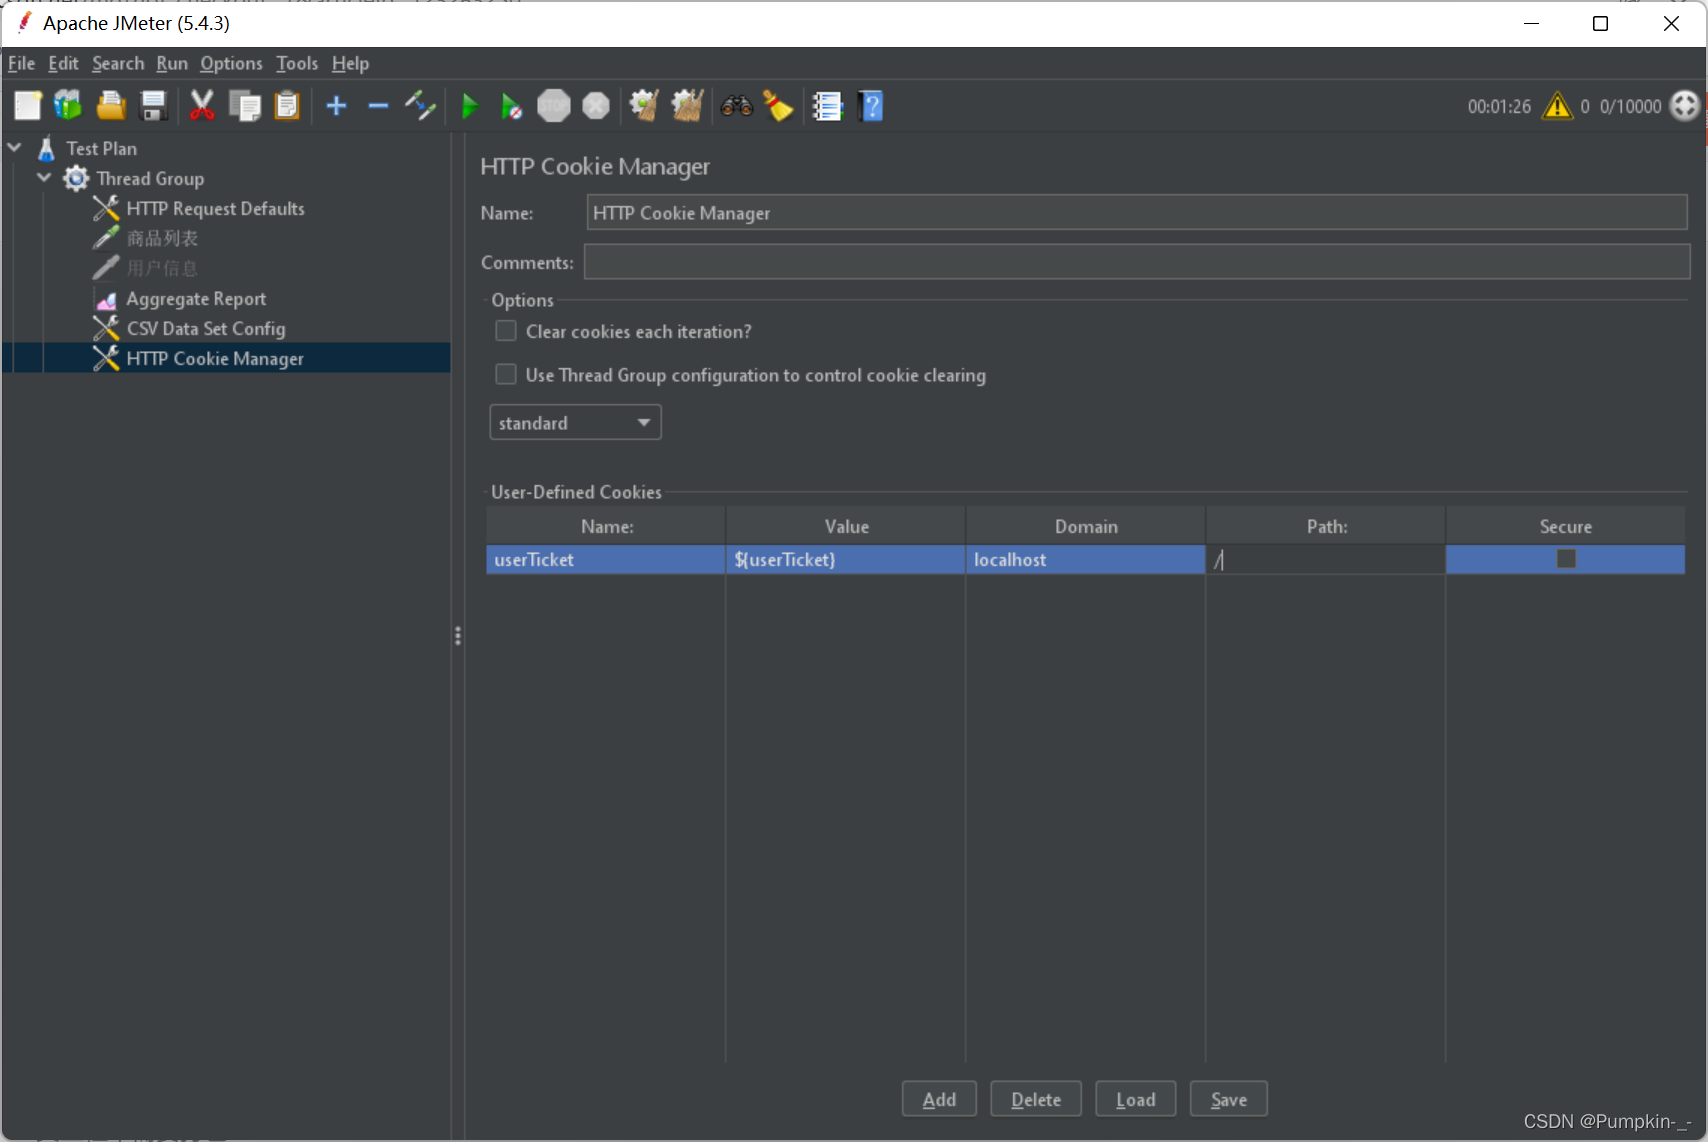Stop the test with the Stop icon
Image resolution: width=1708 pixels, height=1142 pixels.
click(553, 105)
